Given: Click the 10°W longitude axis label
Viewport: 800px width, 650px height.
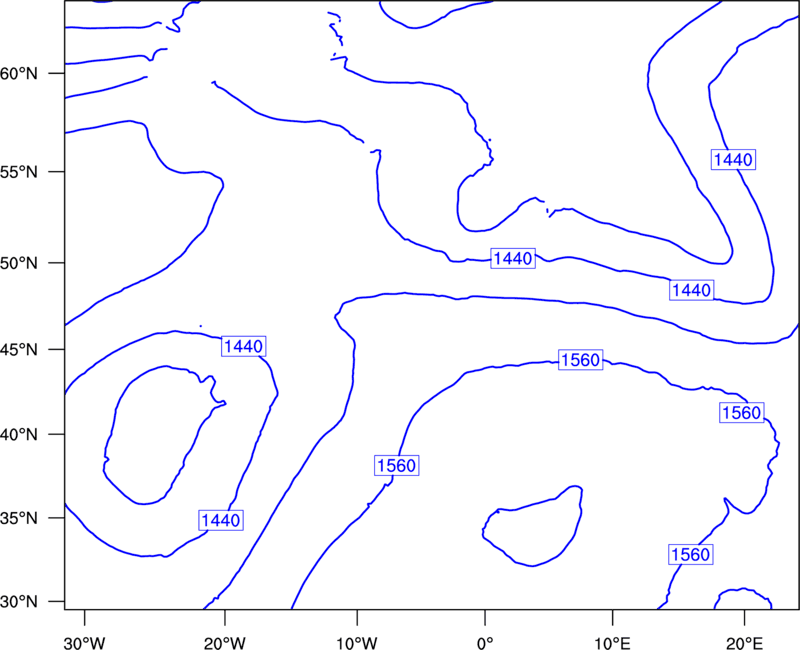Looking at the screenshot, I should 357,643.
